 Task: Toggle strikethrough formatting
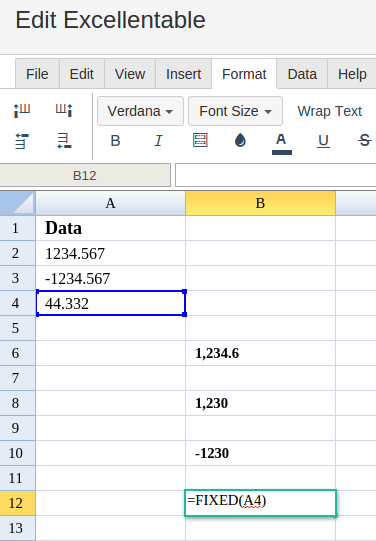365,141
